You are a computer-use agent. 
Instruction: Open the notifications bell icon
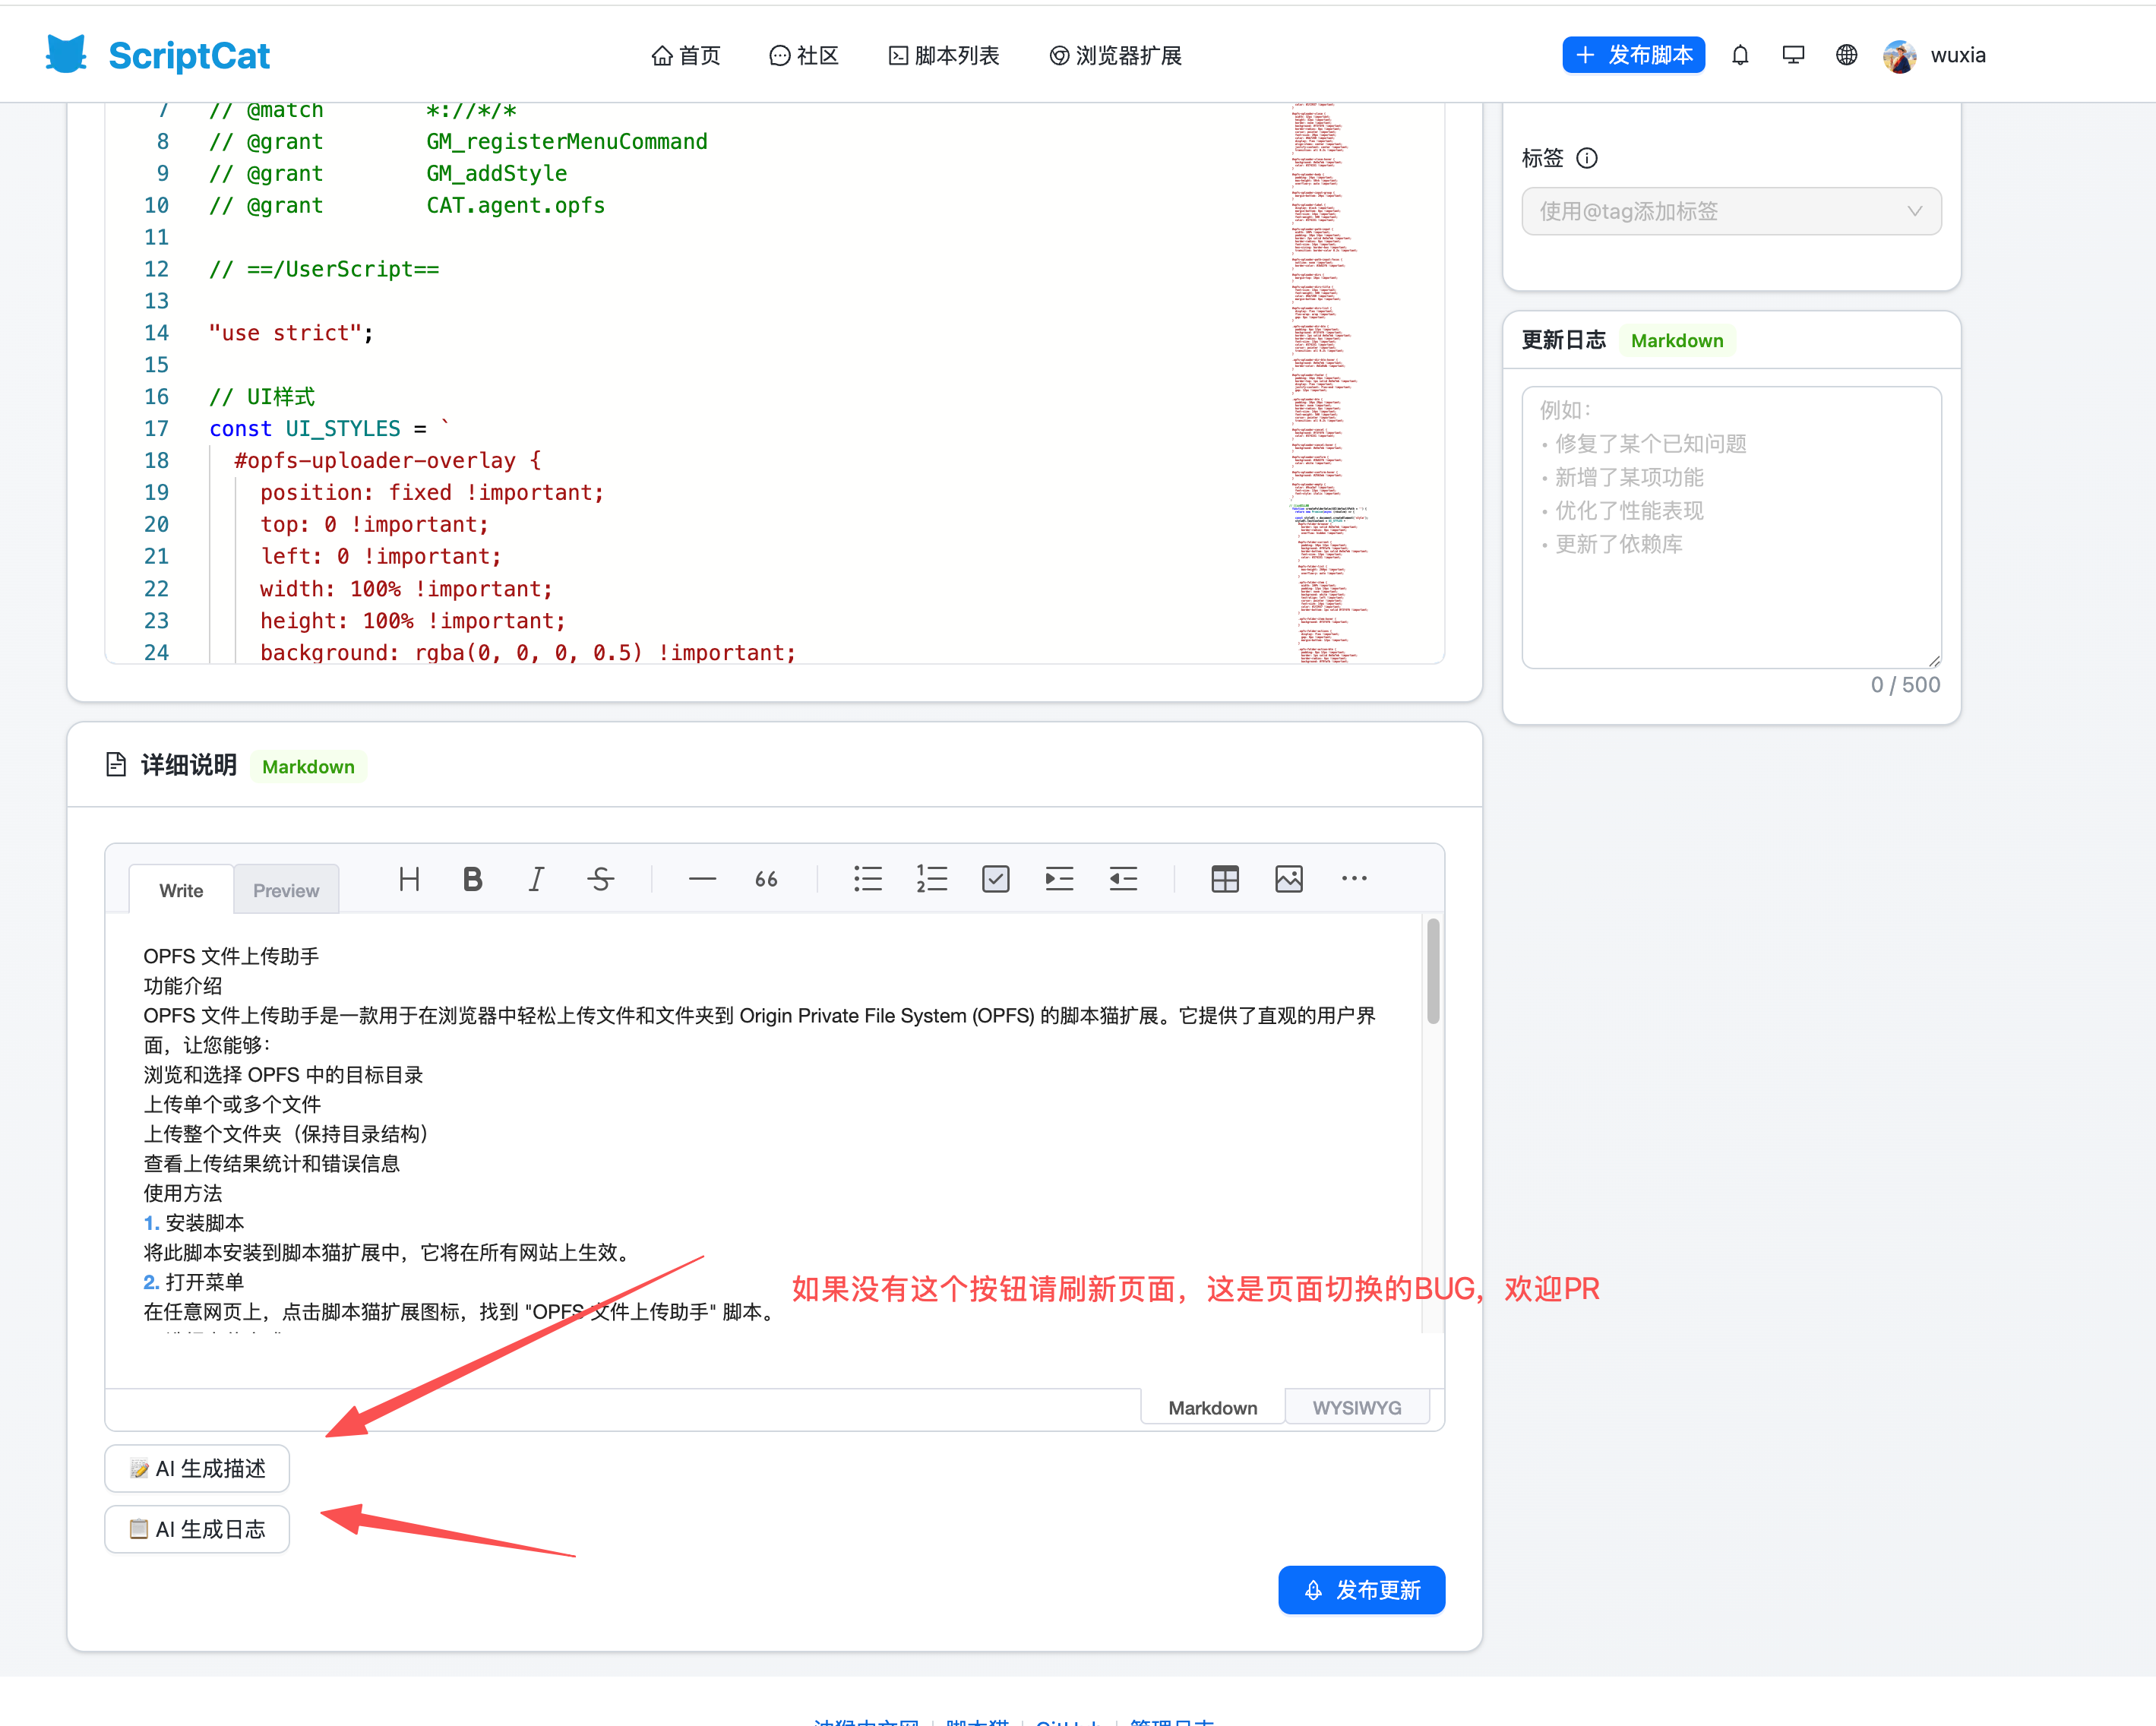[x=1740, y=55]
